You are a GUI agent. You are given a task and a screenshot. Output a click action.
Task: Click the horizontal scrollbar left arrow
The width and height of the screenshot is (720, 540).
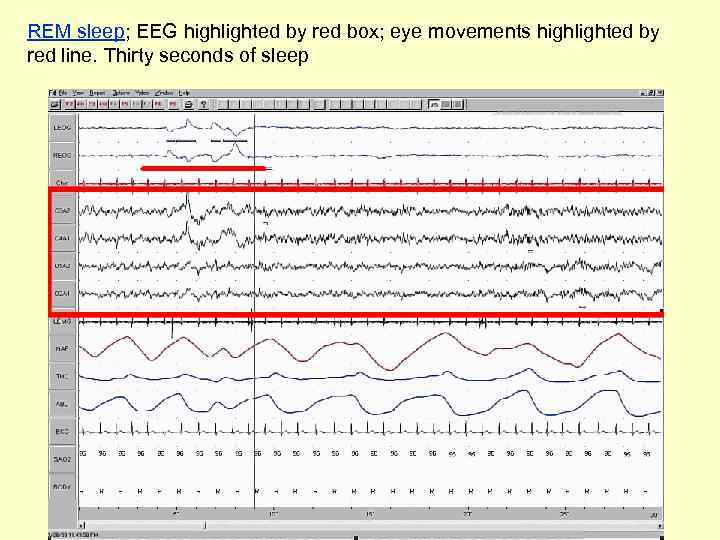pyautogui.click(x=82, y=526)
